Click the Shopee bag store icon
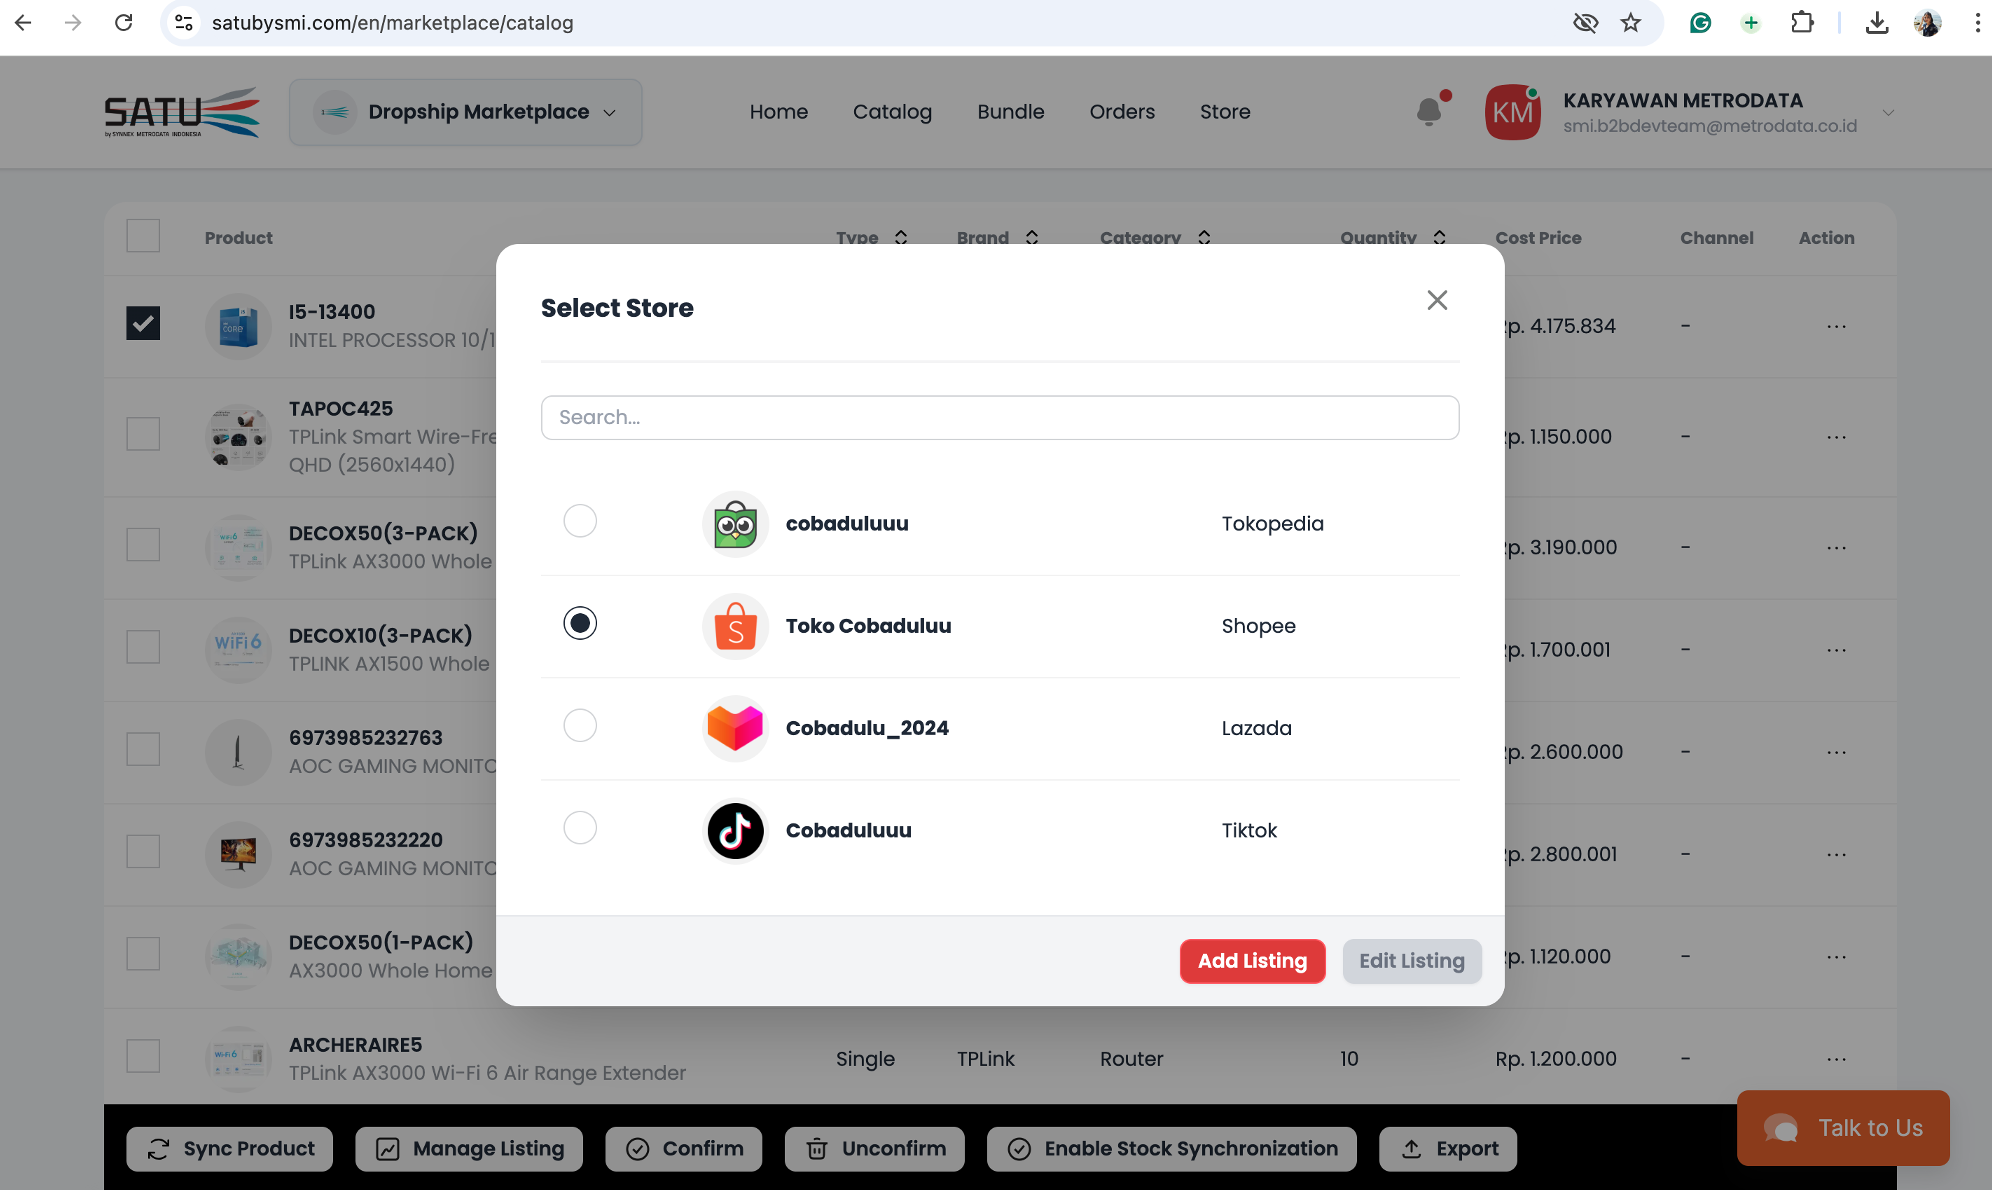This screenshot has width=1992, height=1190. (x=735, y=626)
